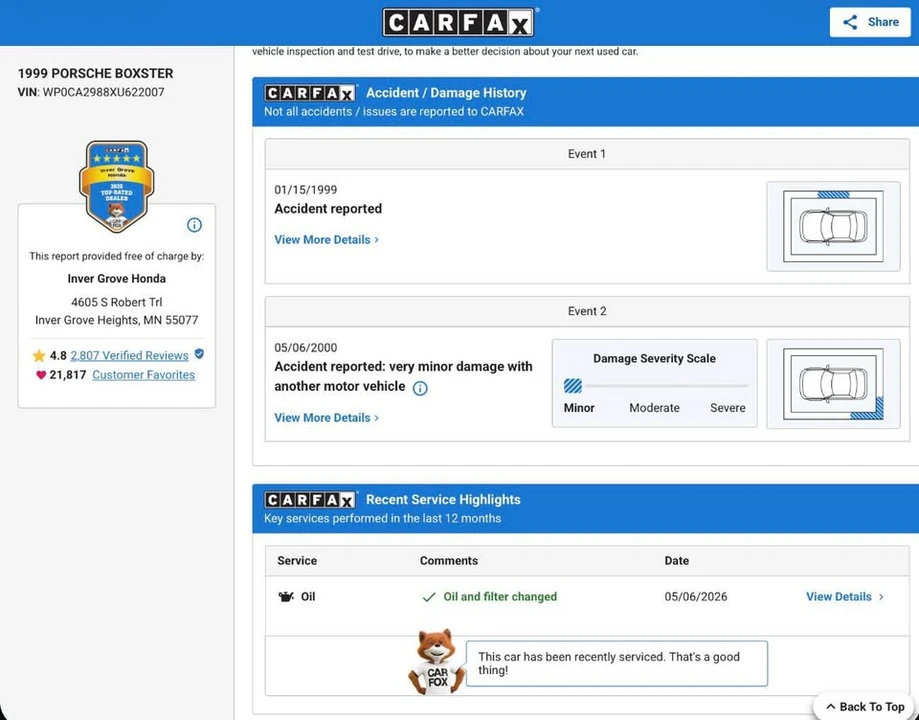The height and width of the screenshot is (720, 919).
Task: Click the pink heart favorites icon
Action: [40, 375]
